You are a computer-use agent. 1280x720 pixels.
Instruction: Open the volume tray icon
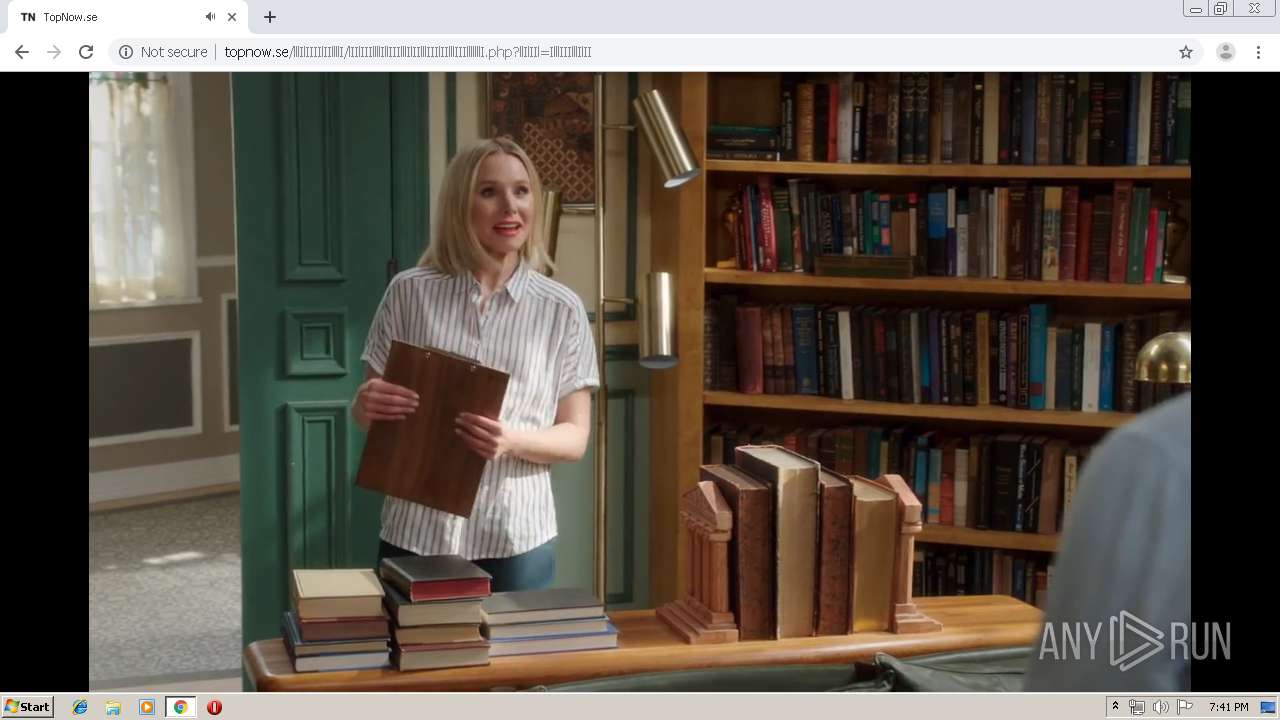(1161, 707)
